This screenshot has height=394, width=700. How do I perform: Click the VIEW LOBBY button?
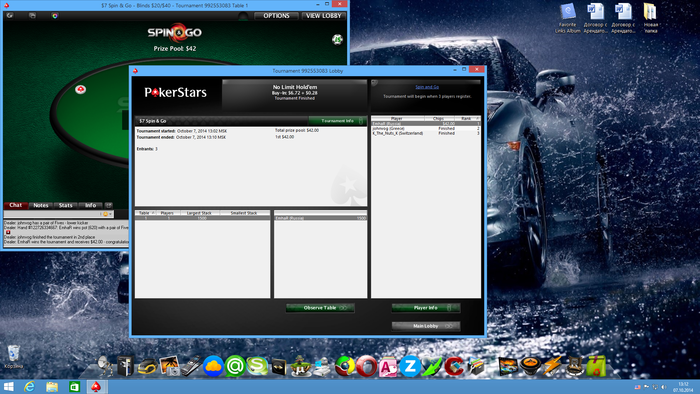(324, 16)
